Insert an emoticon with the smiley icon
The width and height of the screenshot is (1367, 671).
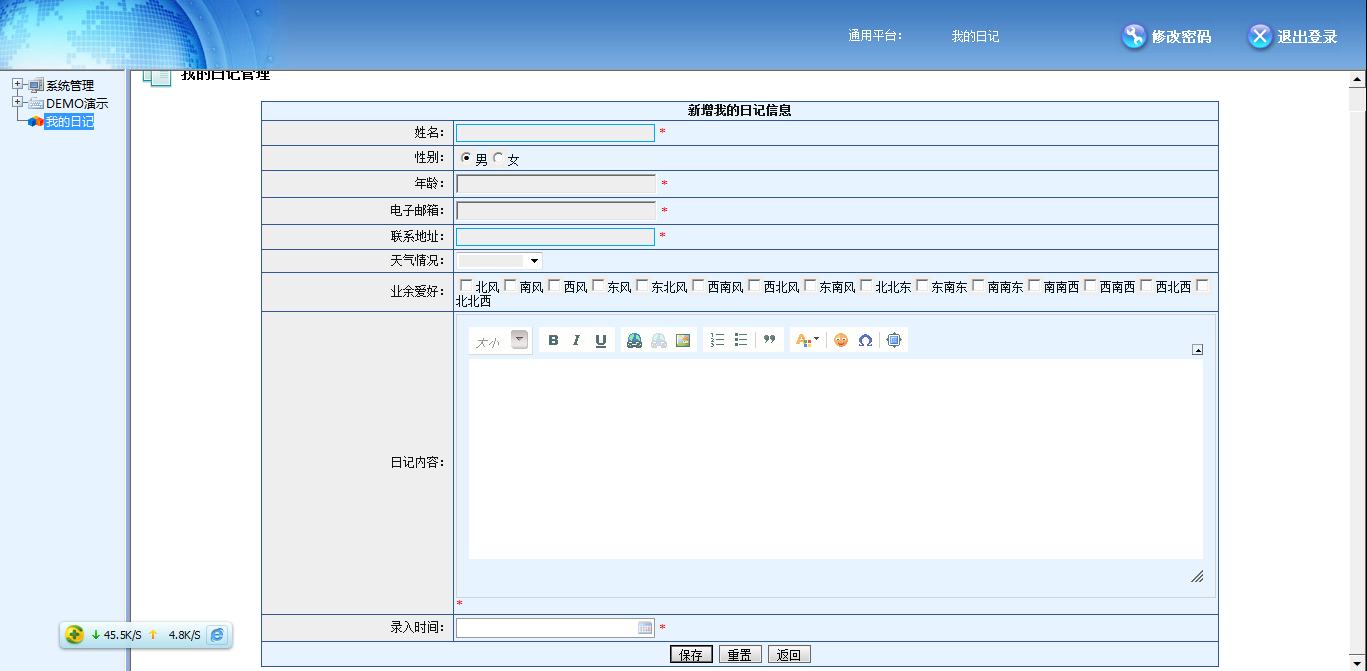[x=841, y=340]
